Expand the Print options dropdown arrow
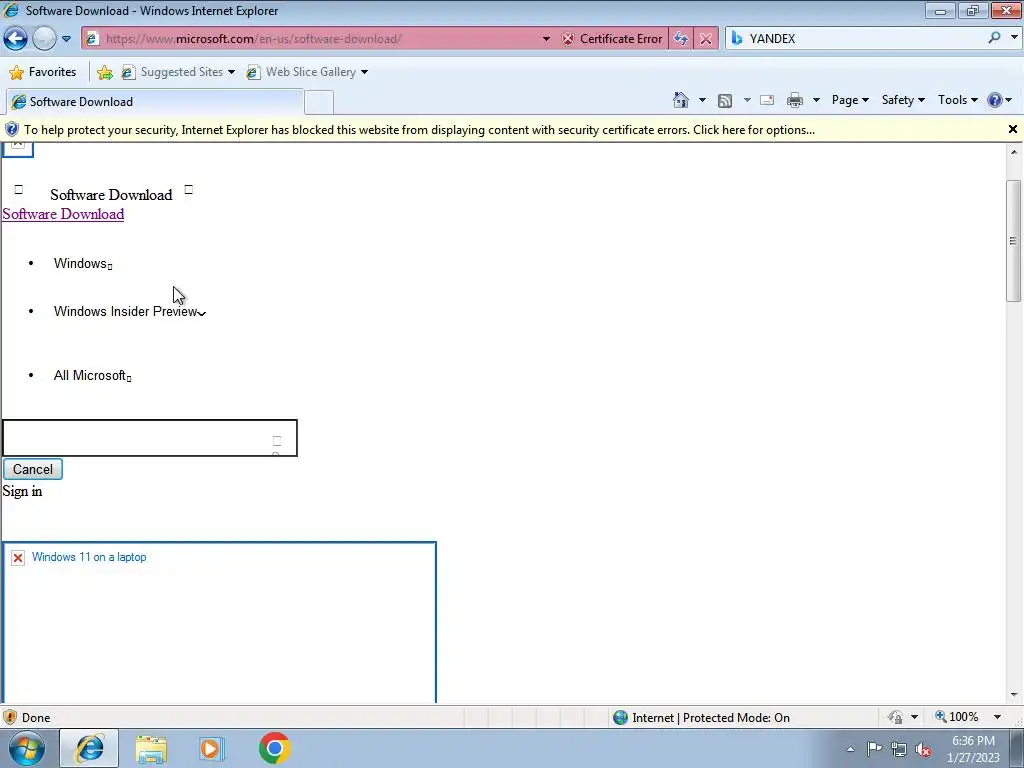Viewport: 1024px width, 768px height. tap(816, 100)
